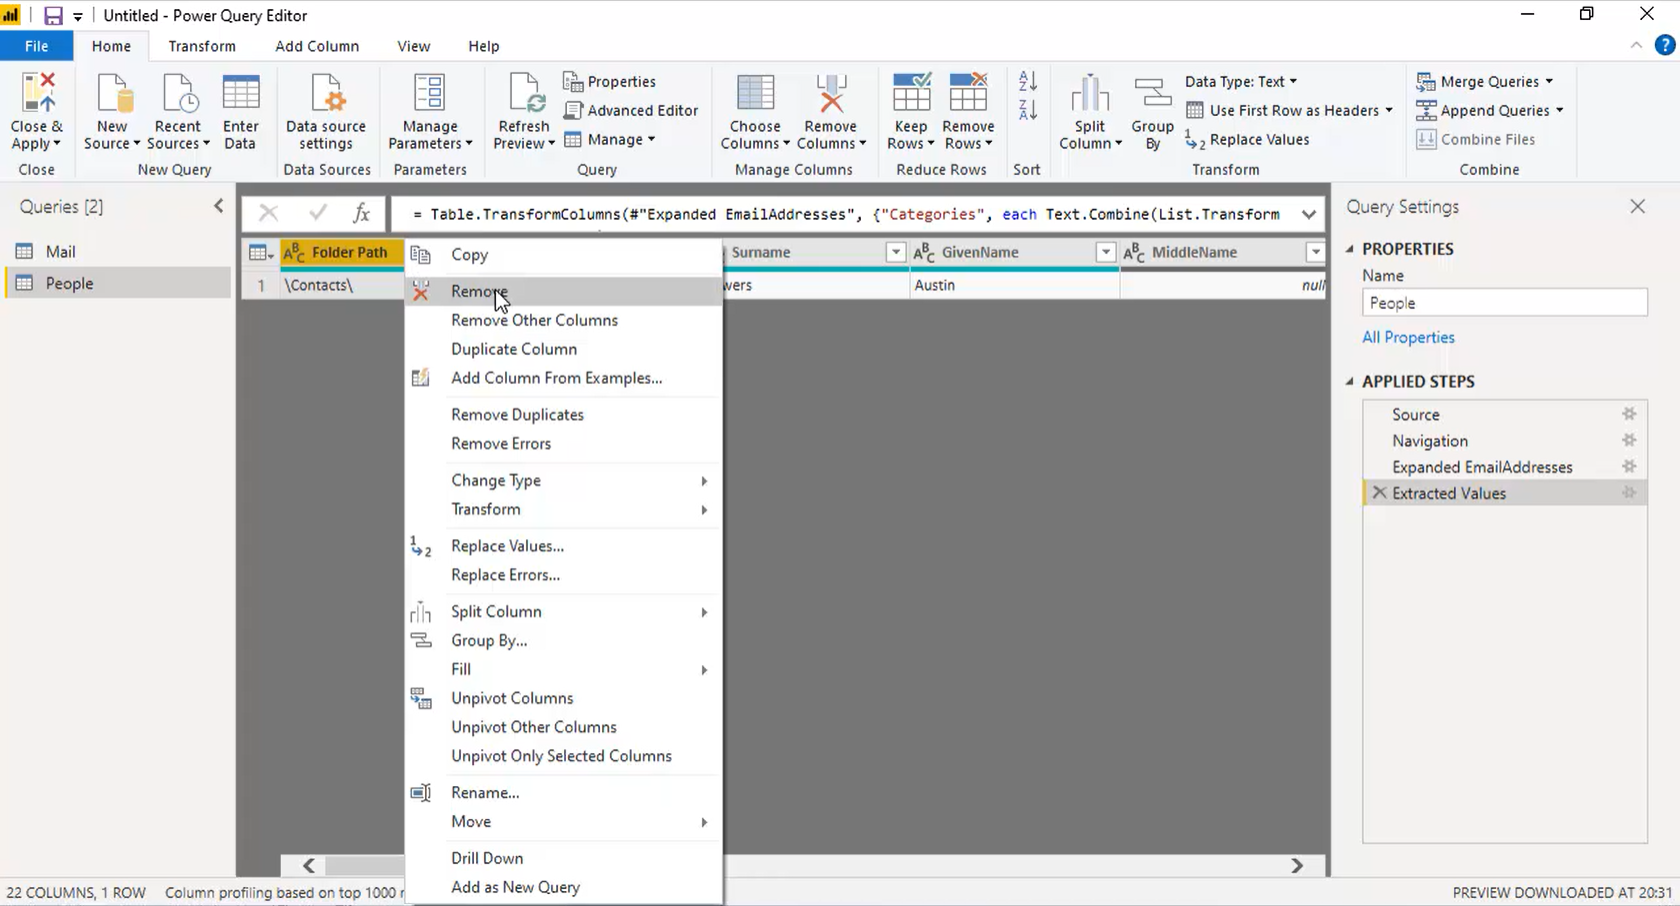Open the table menu icon in grid corner
Image resolution: width=1680 pixels, height=906 pixels.
click(260, 253)
